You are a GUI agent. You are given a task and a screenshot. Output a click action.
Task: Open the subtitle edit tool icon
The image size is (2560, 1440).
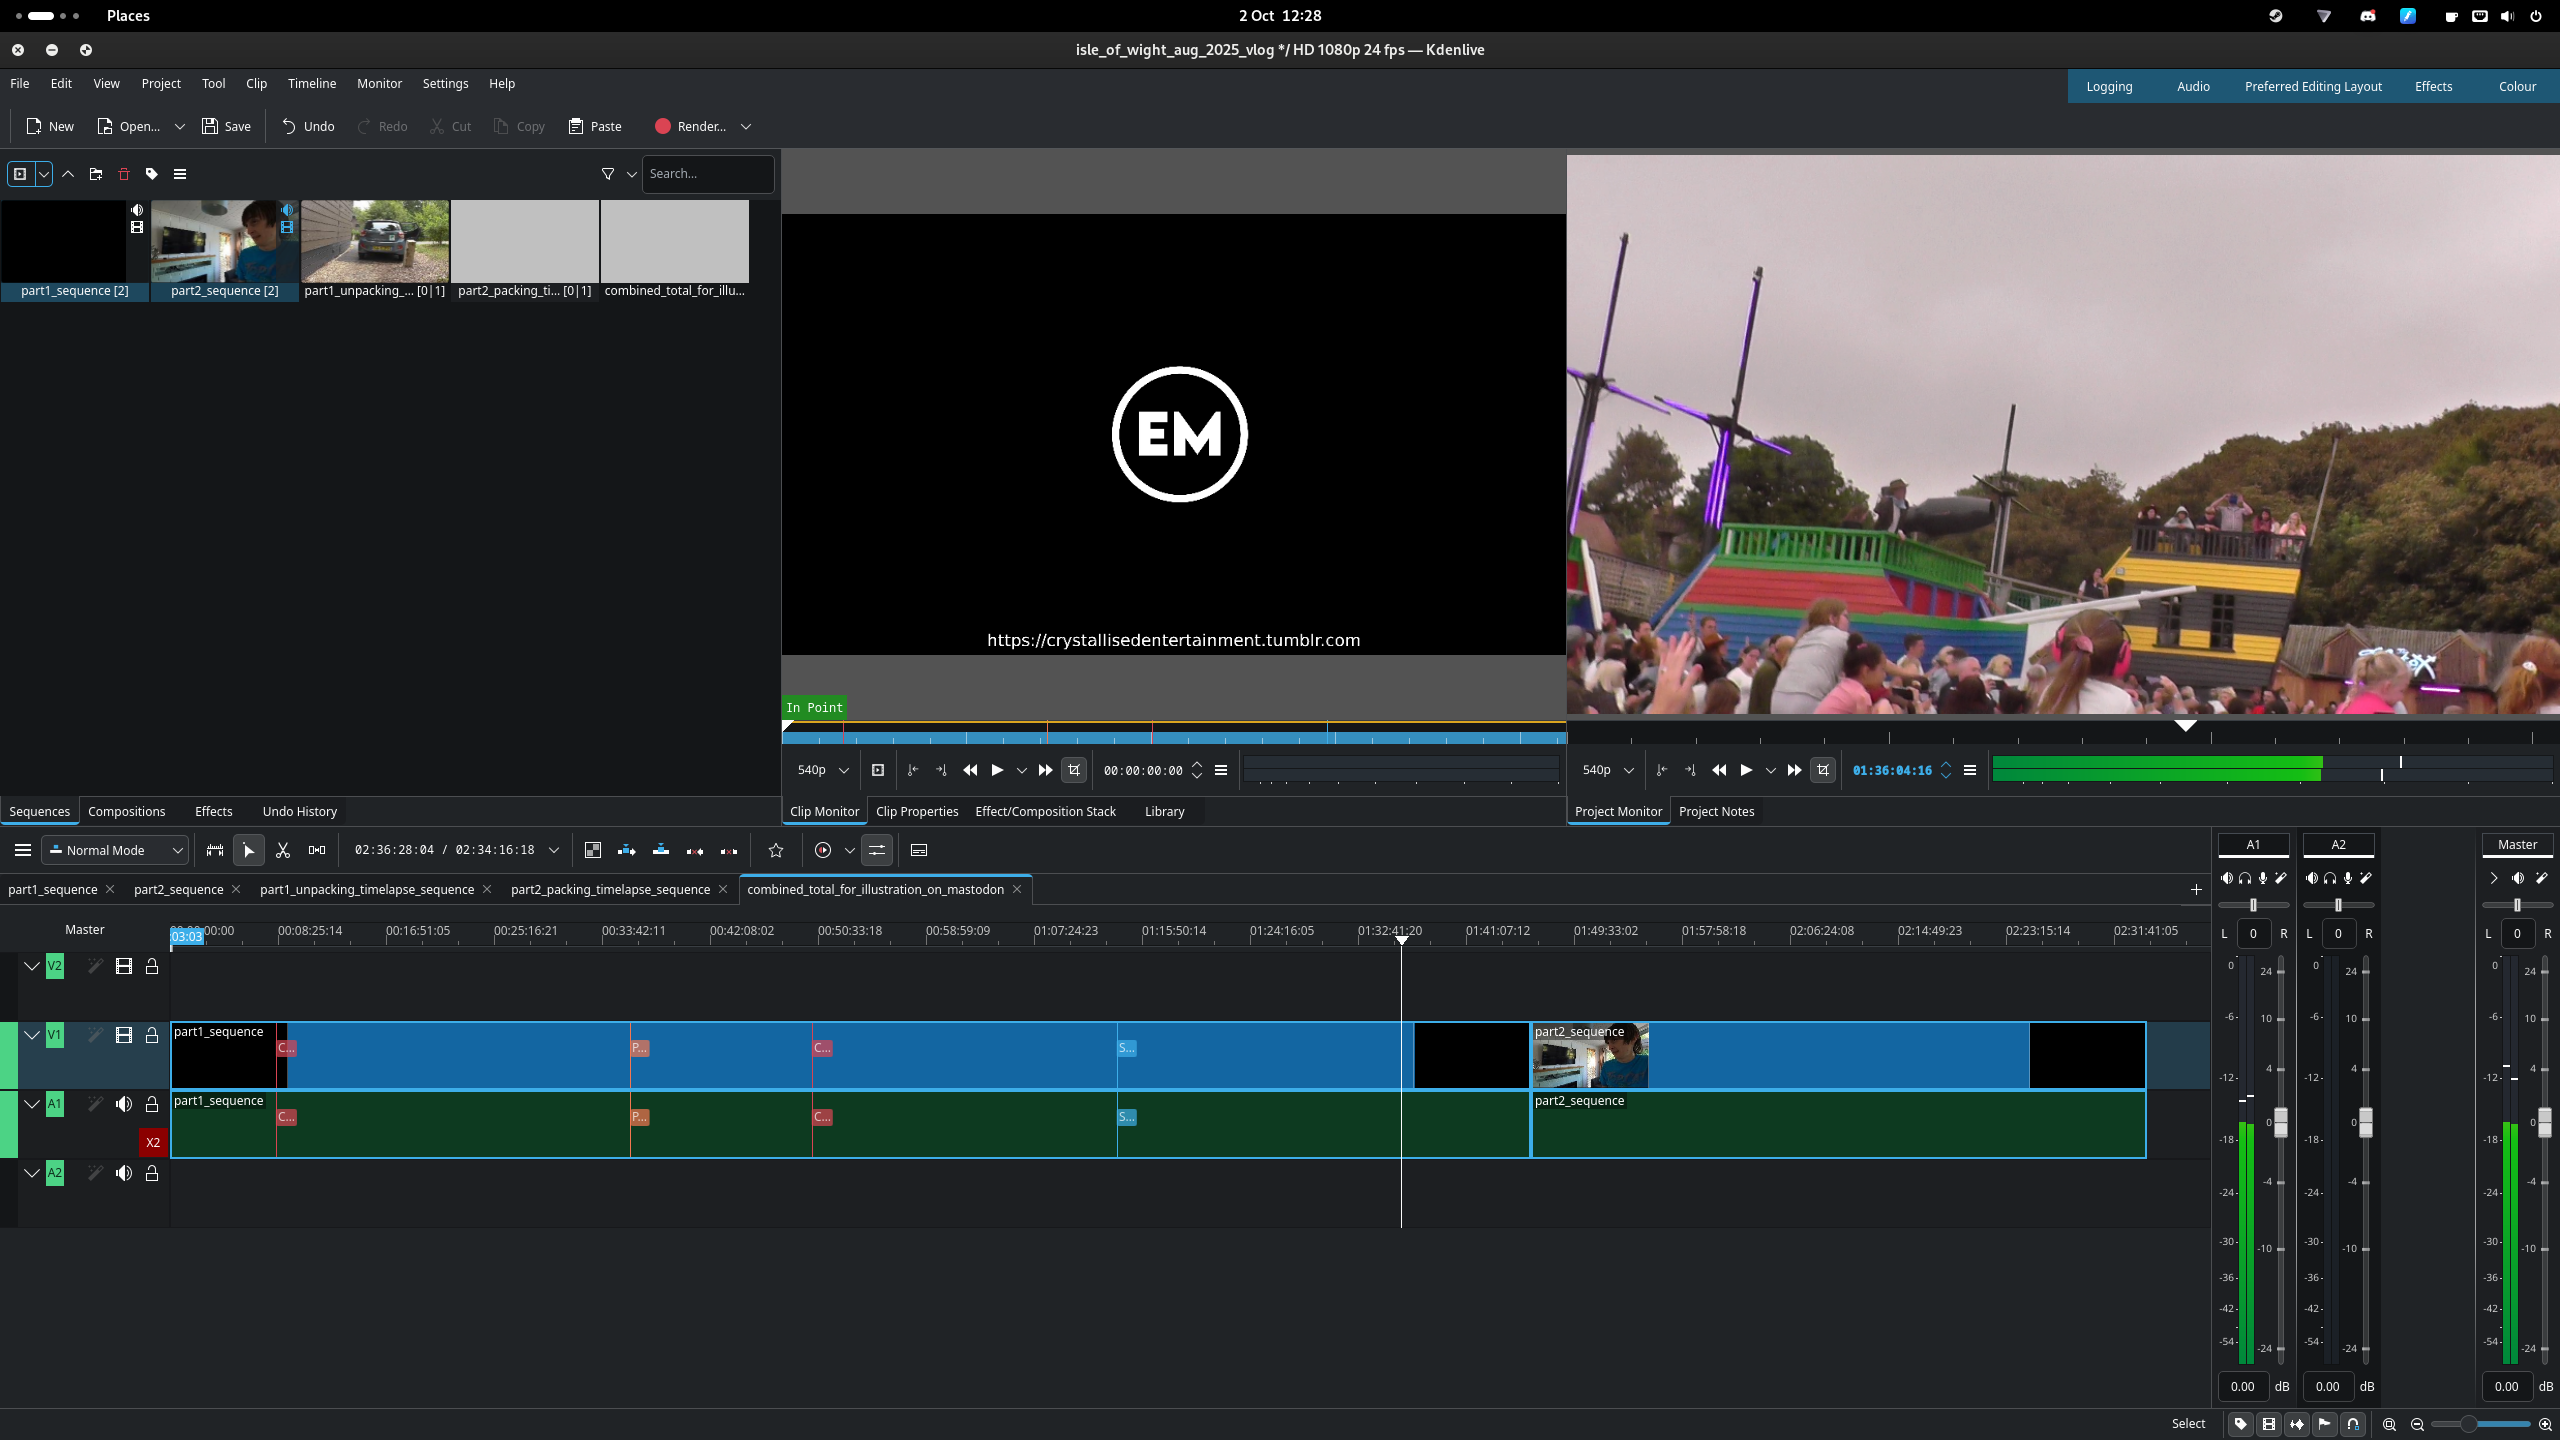click(919, 850)
